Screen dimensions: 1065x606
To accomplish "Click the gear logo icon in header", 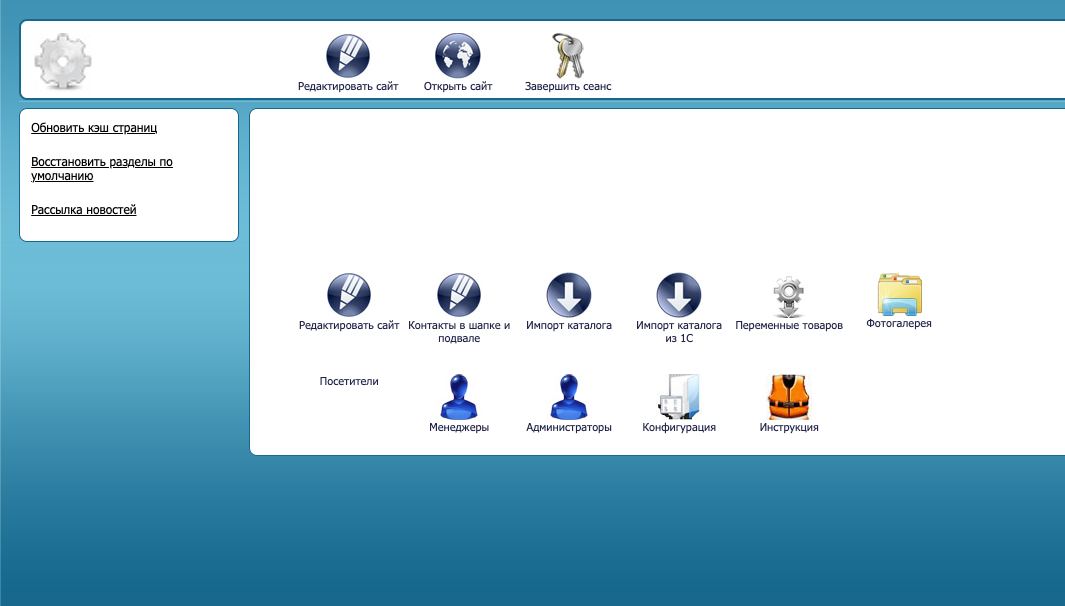I will click(62, 60).
